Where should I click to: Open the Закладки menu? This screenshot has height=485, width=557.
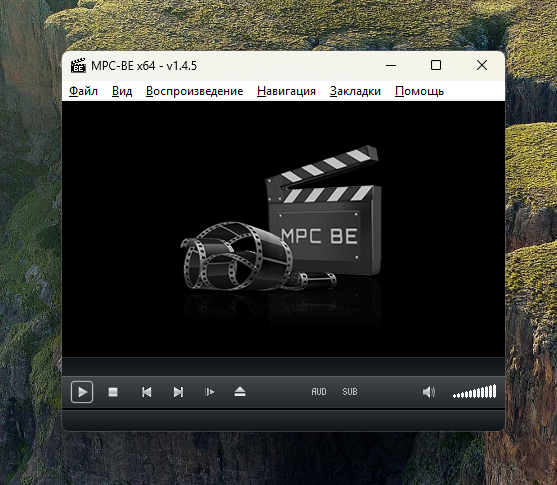coord(355,91)
